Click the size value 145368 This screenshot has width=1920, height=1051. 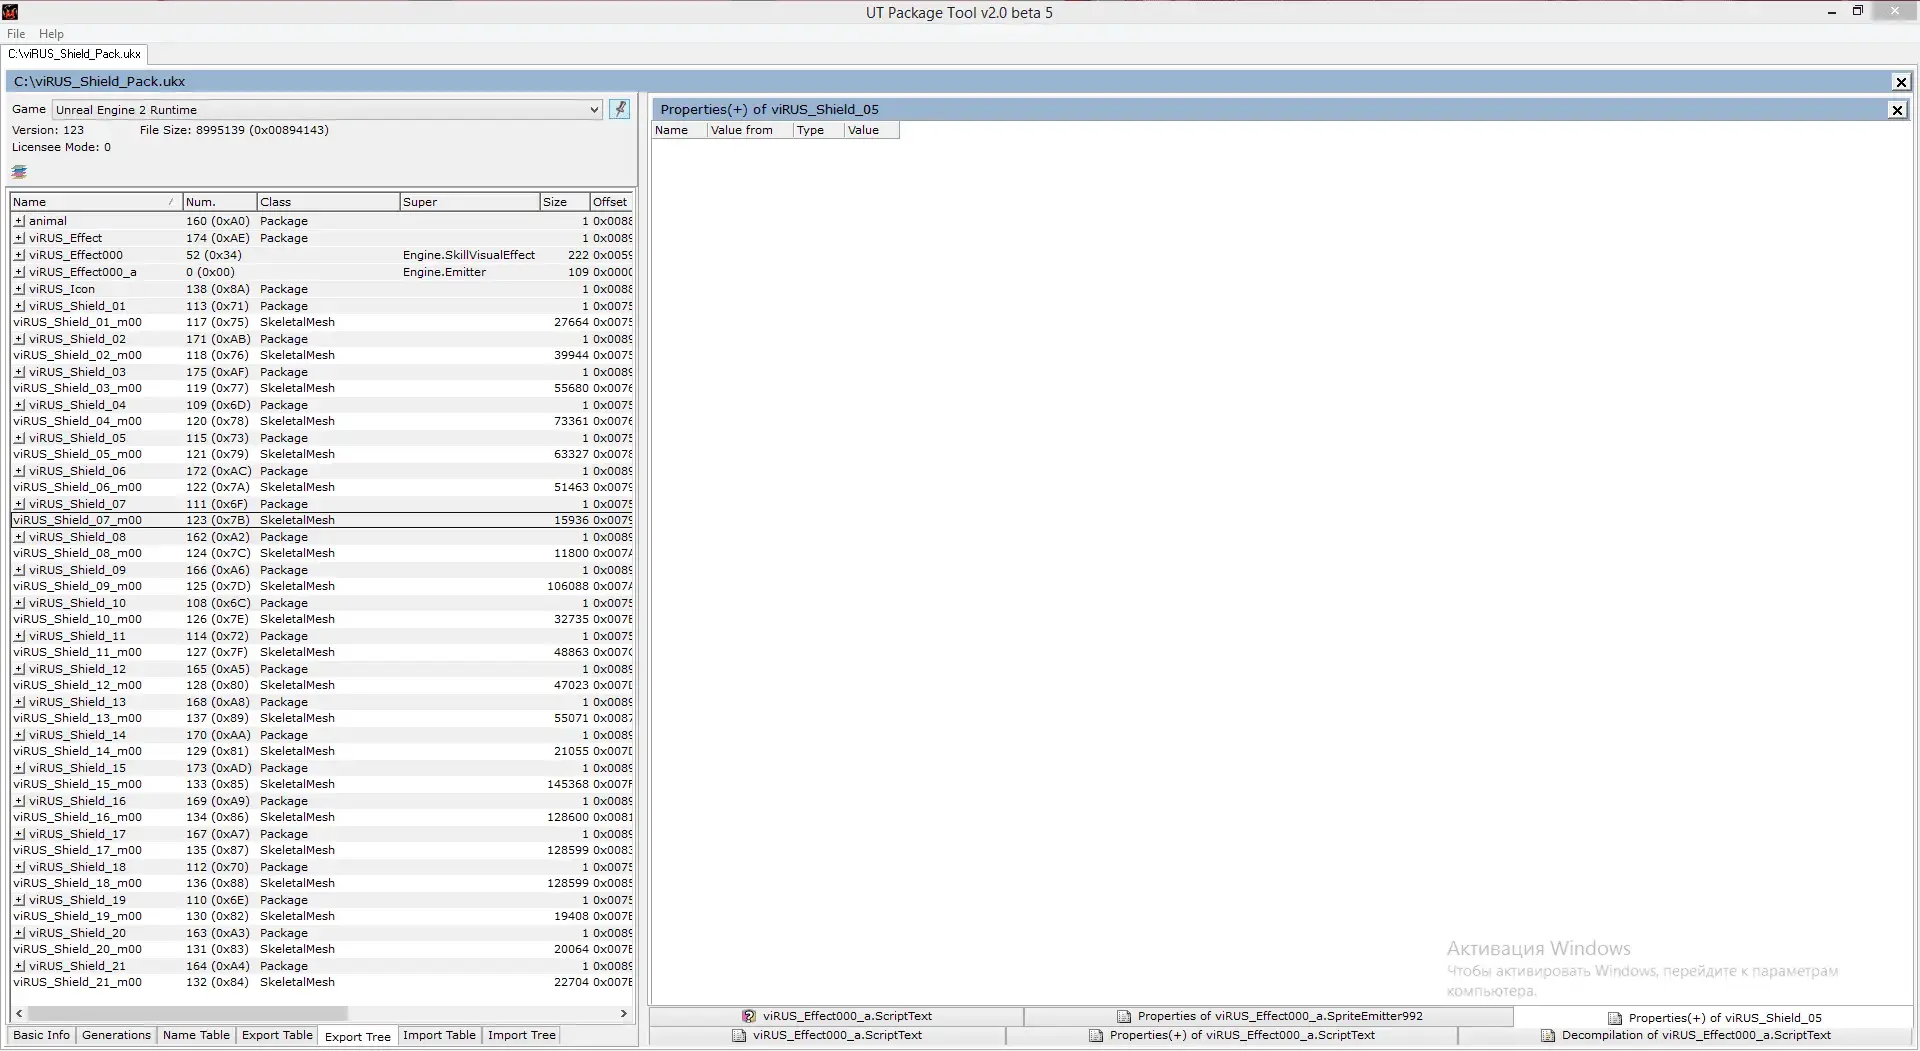pos(567,784)
